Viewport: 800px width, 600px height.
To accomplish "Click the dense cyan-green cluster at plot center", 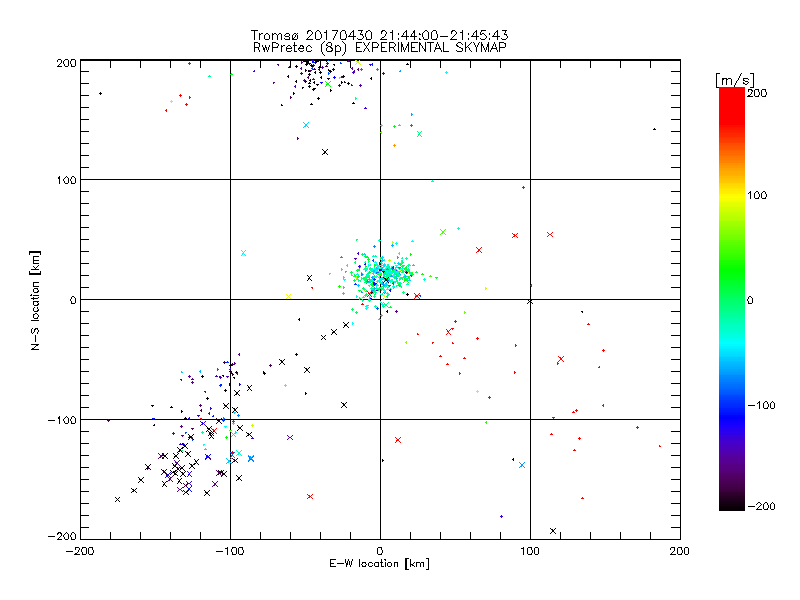I will [382, 276].
